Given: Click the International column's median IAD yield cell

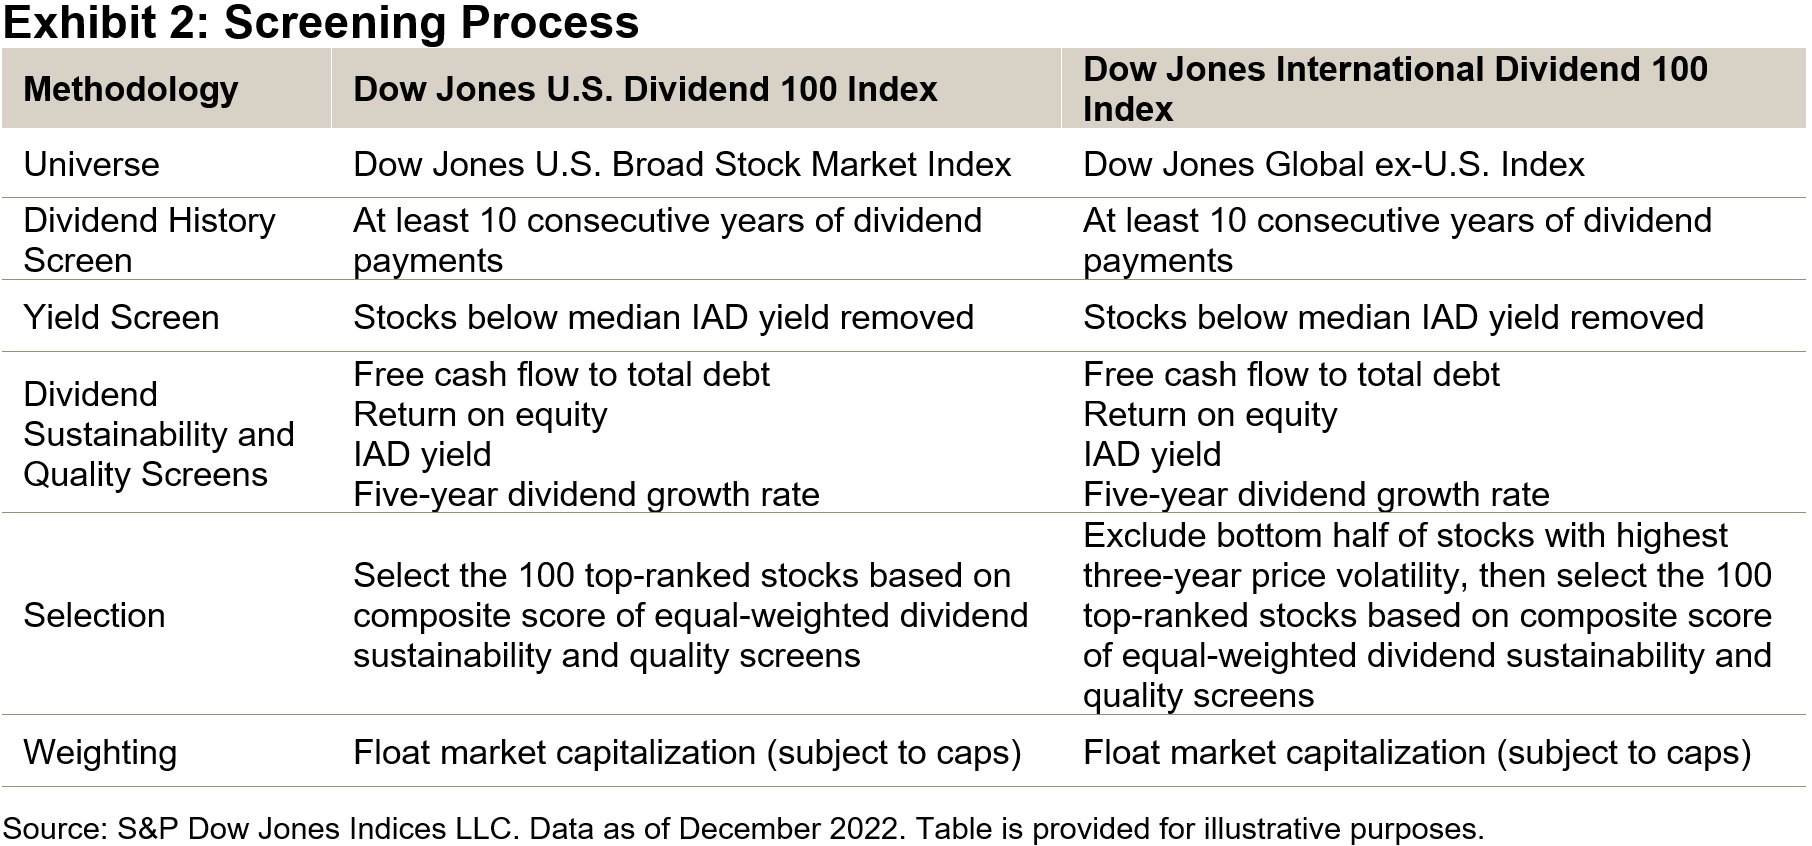Looking at the screenshot, I should coord(1393,317).
